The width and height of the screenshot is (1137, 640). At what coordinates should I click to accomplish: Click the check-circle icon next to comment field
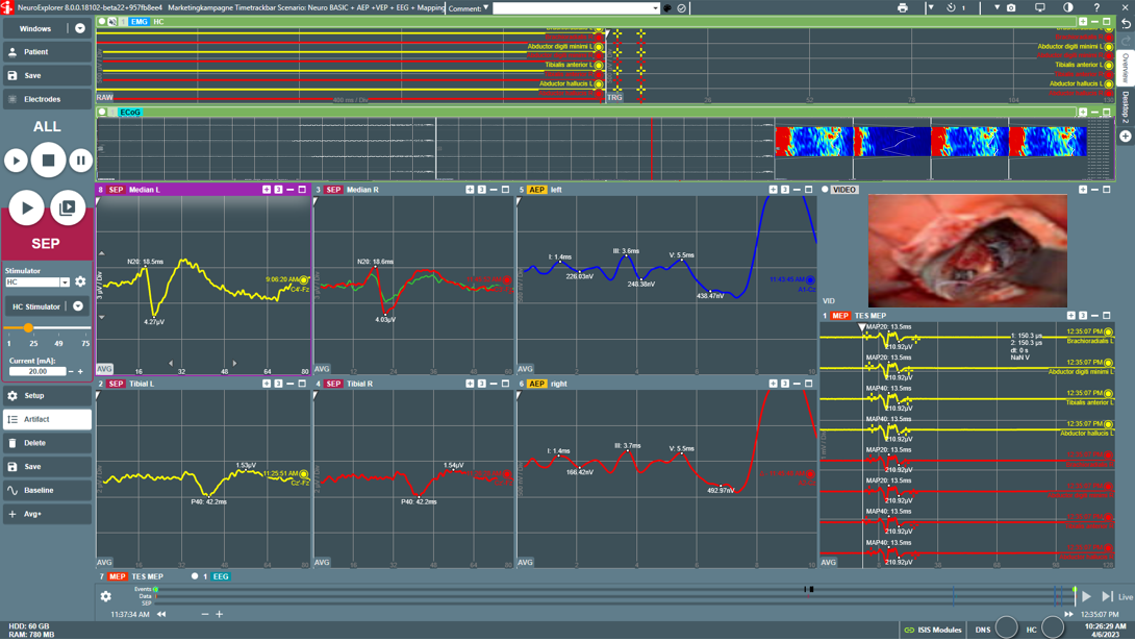pyautogui.click(x=682, y=9)
